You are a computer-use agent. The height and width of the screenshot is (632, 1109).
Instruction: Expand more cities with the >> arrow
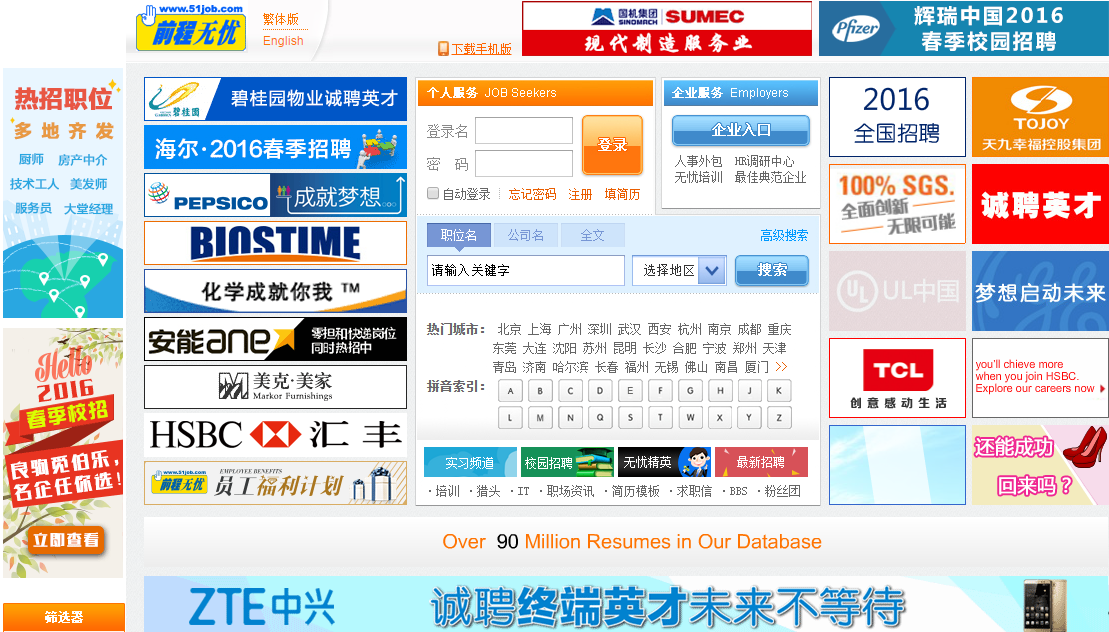click(781, 367)
